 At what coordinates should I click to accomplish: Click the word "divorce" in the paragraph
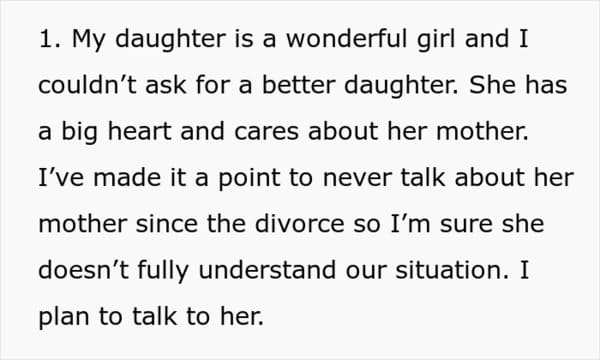pyautogui.click(x=300, y=223)
